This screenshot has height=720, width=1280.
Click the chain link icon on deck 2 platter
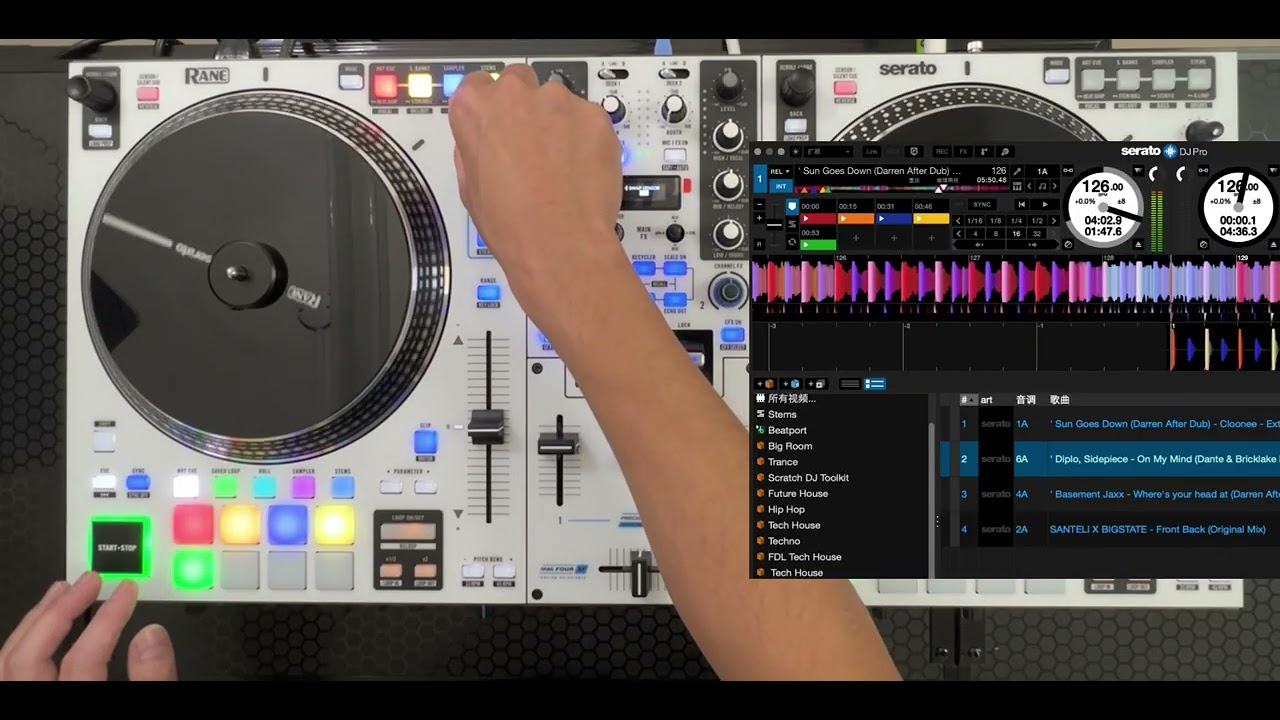point(1204,170)
